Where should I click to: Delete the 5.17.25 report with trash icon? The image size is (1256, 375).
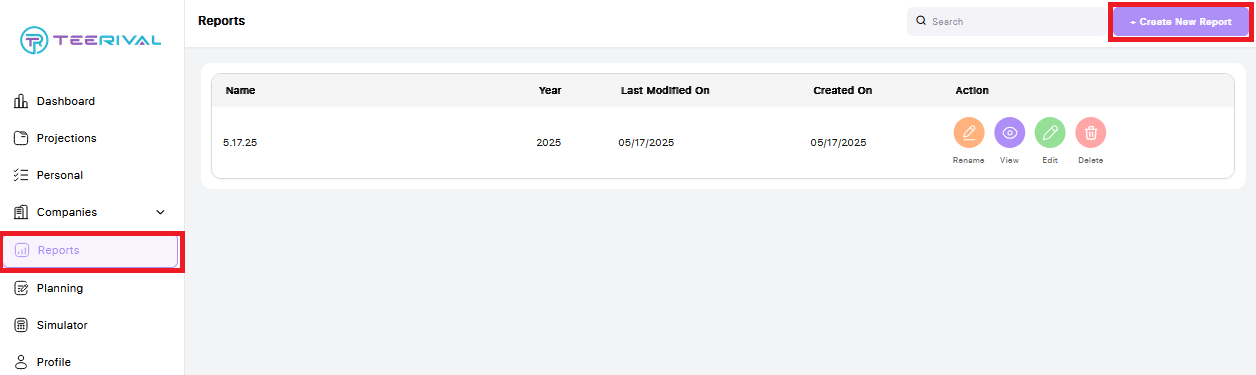(1091, 133)
